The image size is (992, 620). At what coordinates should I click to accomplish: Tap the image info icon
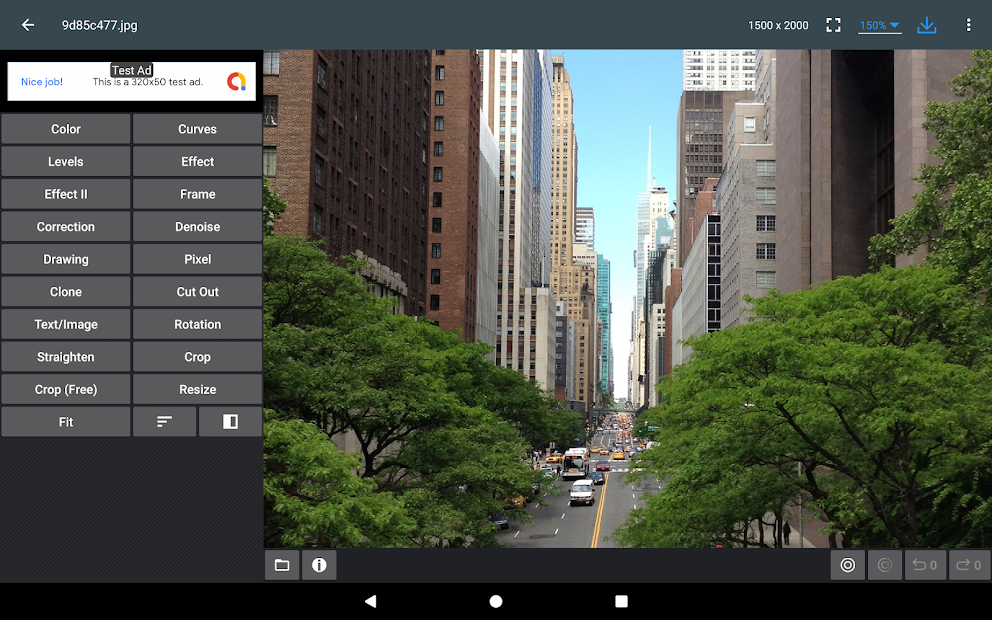[x=319, y=565]
